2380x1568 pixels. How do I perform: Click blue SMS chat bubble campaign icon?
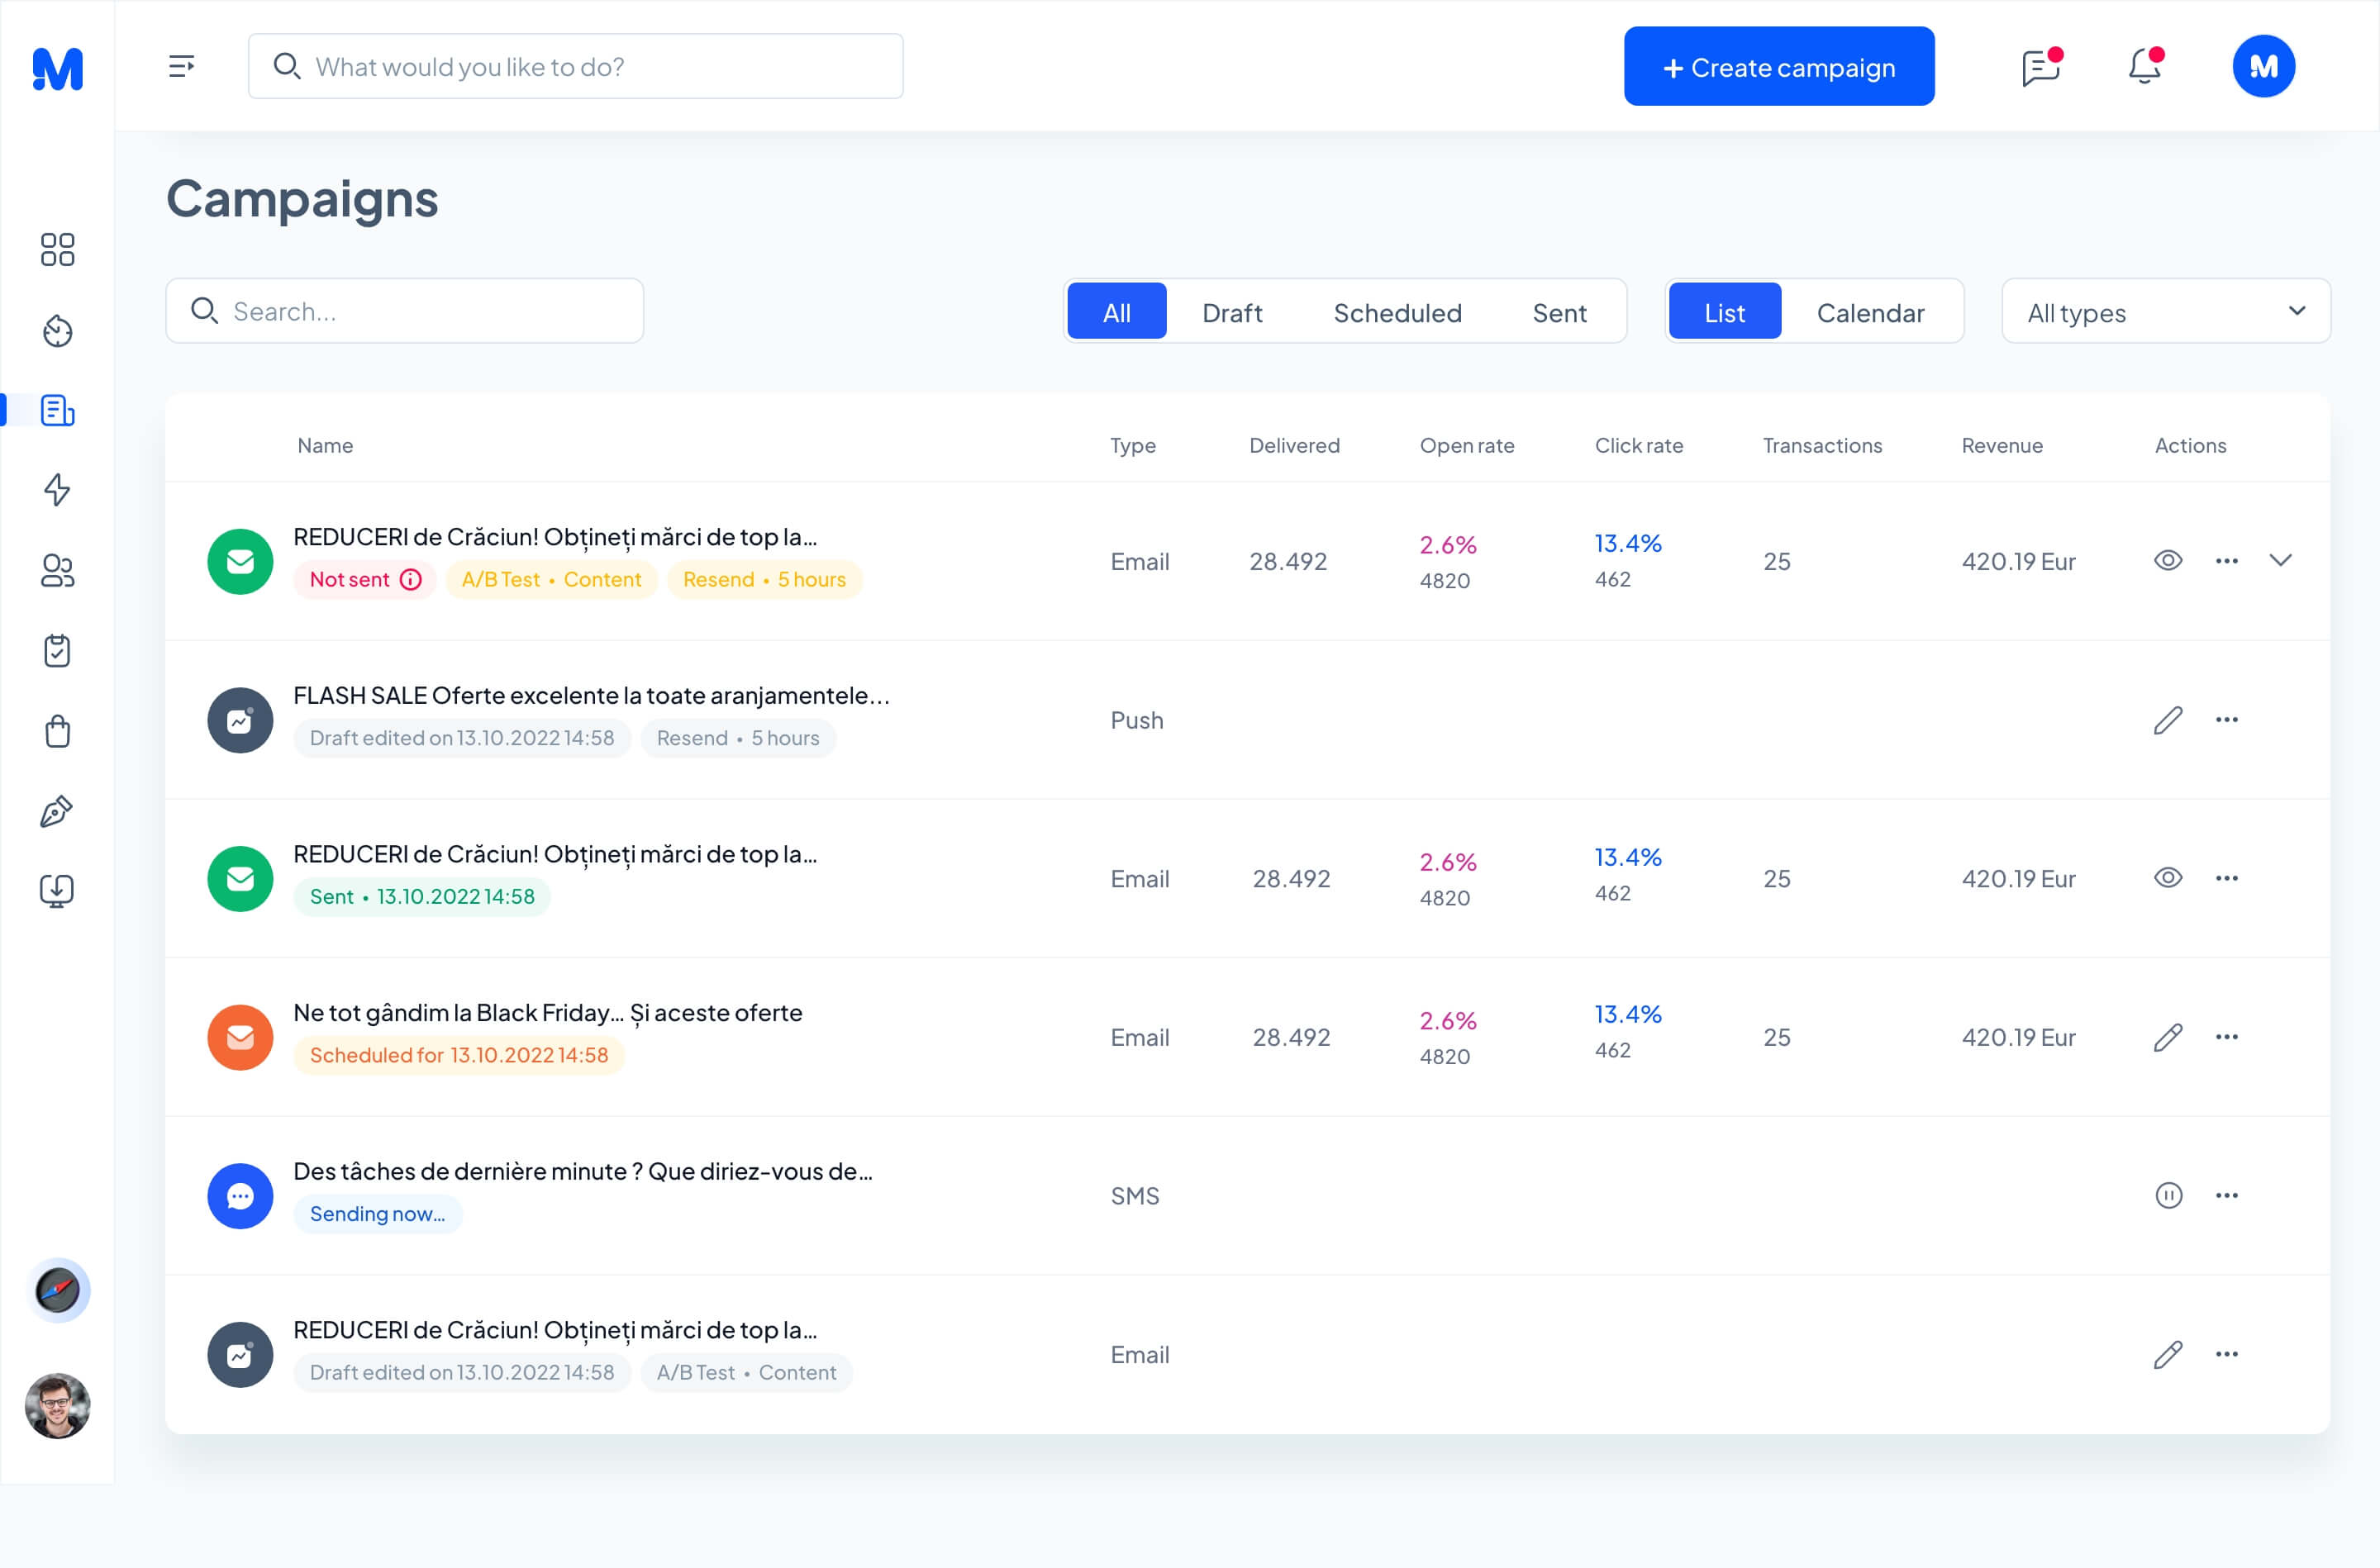click(x=240, y=1196)
